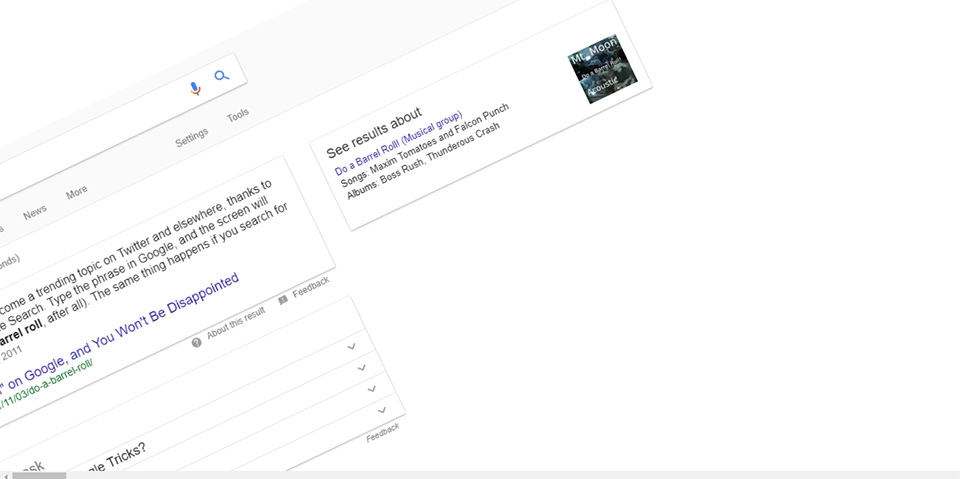The image size is (960, 479).
Task: Follow the Do a Barrel Roll! (Musical group) link
Action: click(x=399, y=143)
